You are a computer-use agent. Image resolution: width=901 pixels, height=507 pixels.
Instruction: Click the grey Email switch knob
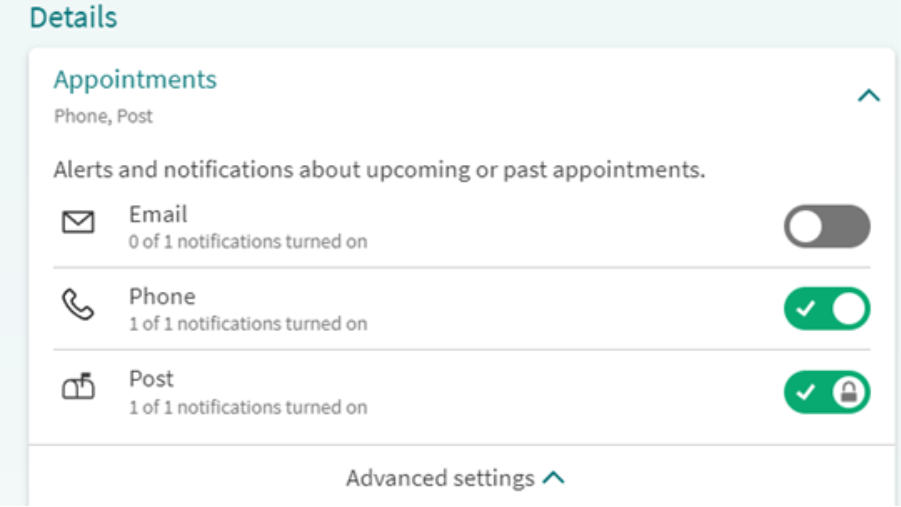point(805,226)
